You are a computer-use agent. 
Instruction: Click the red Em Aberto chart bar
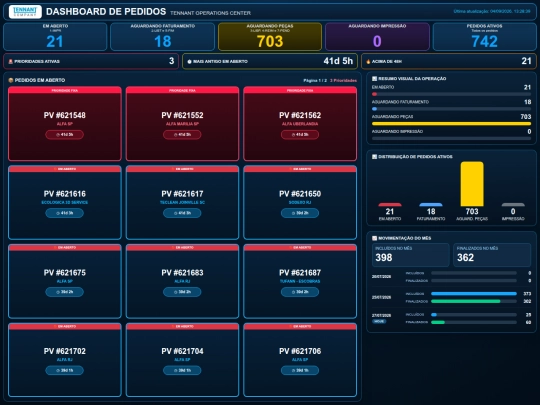pyautogui.click(x=390, y=205)
